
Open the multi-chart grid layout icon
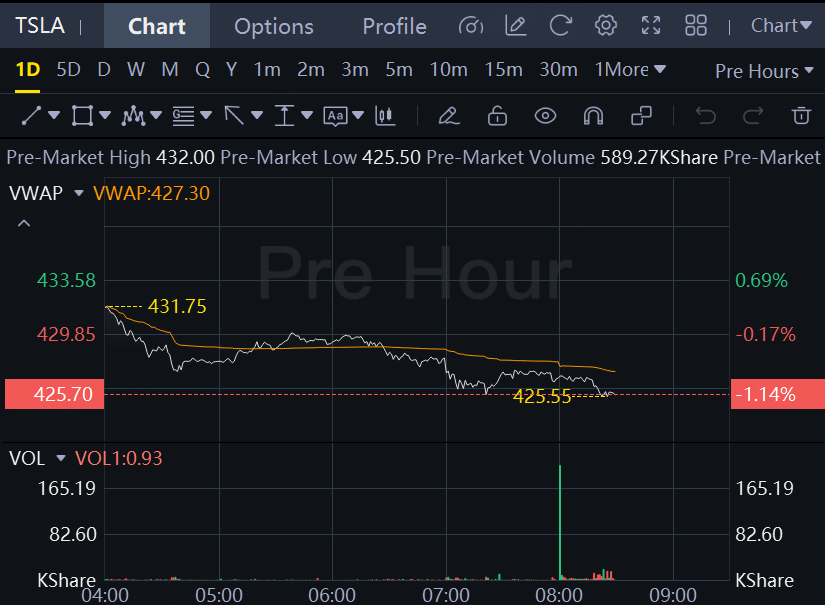point(696,25)
